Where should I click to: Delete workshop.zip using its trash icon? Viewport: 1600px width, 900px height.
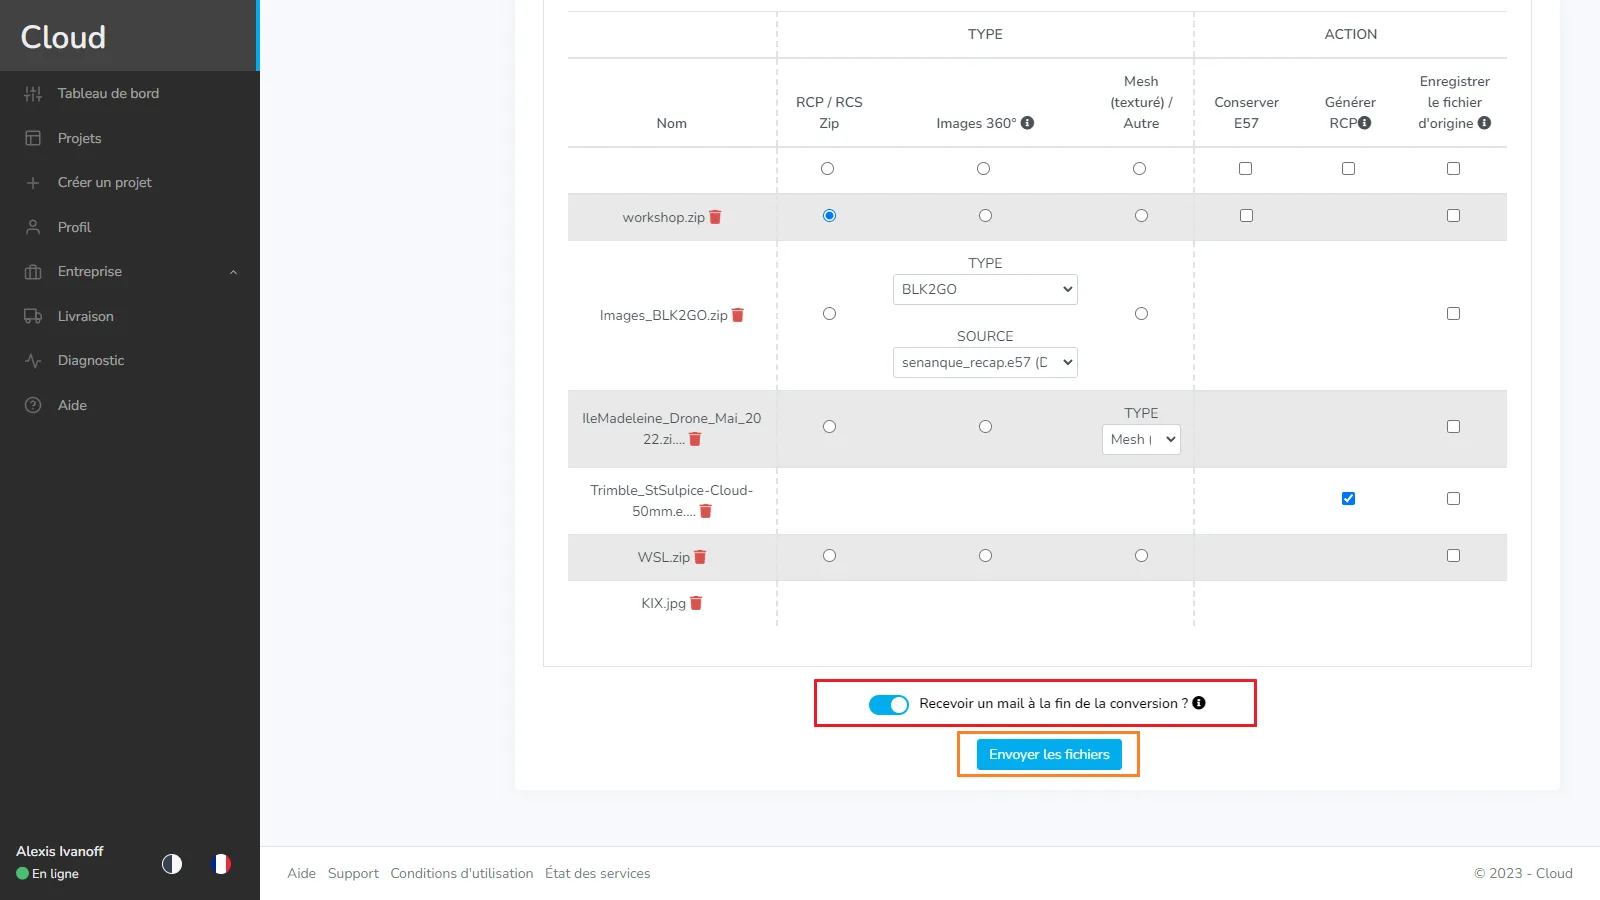point(715,217)
